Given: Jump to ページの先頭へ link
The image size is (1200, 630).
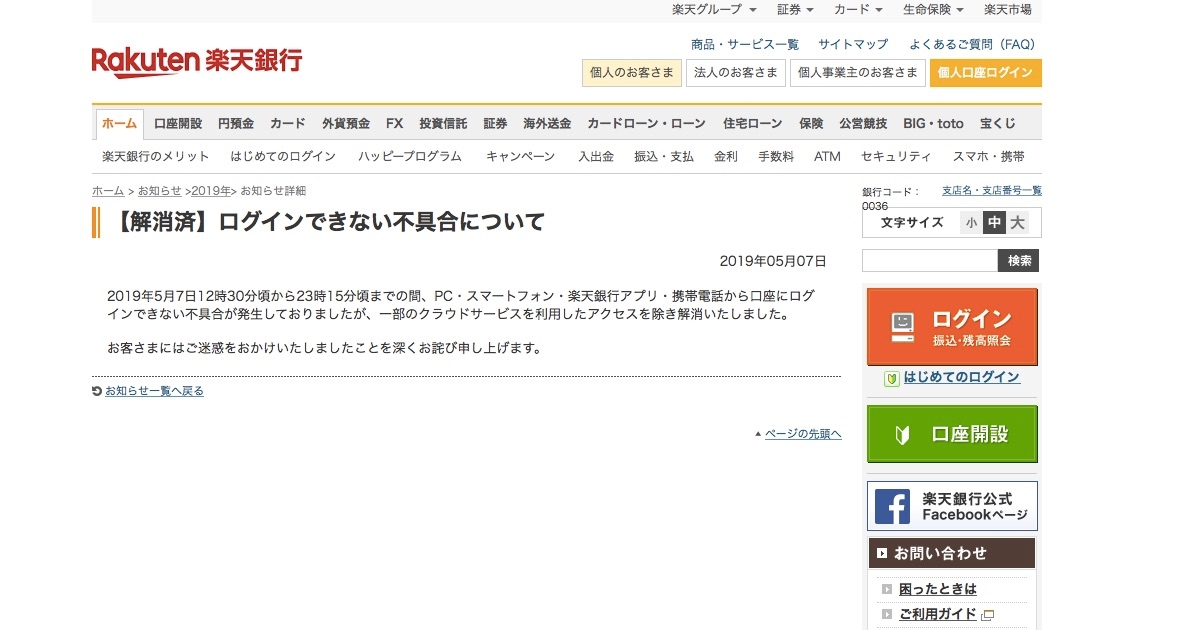Looking at the screenshot, I should 802,434.
